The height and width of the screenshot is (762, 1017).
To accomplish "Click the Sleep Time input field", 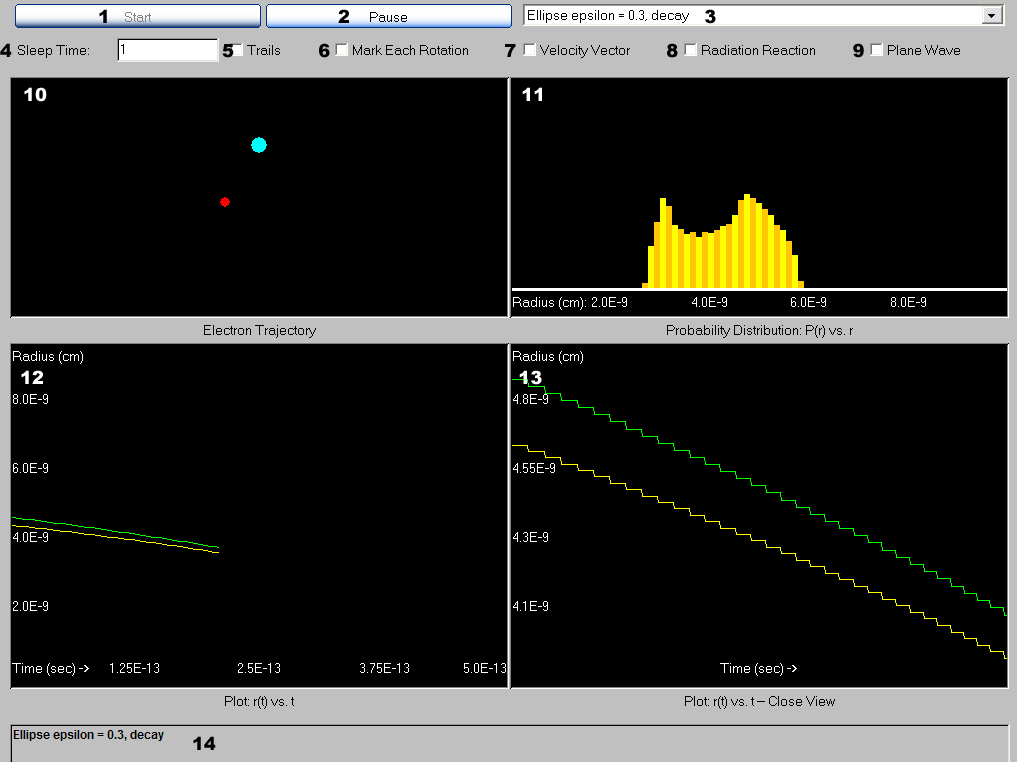I will (x=167, y=50).
